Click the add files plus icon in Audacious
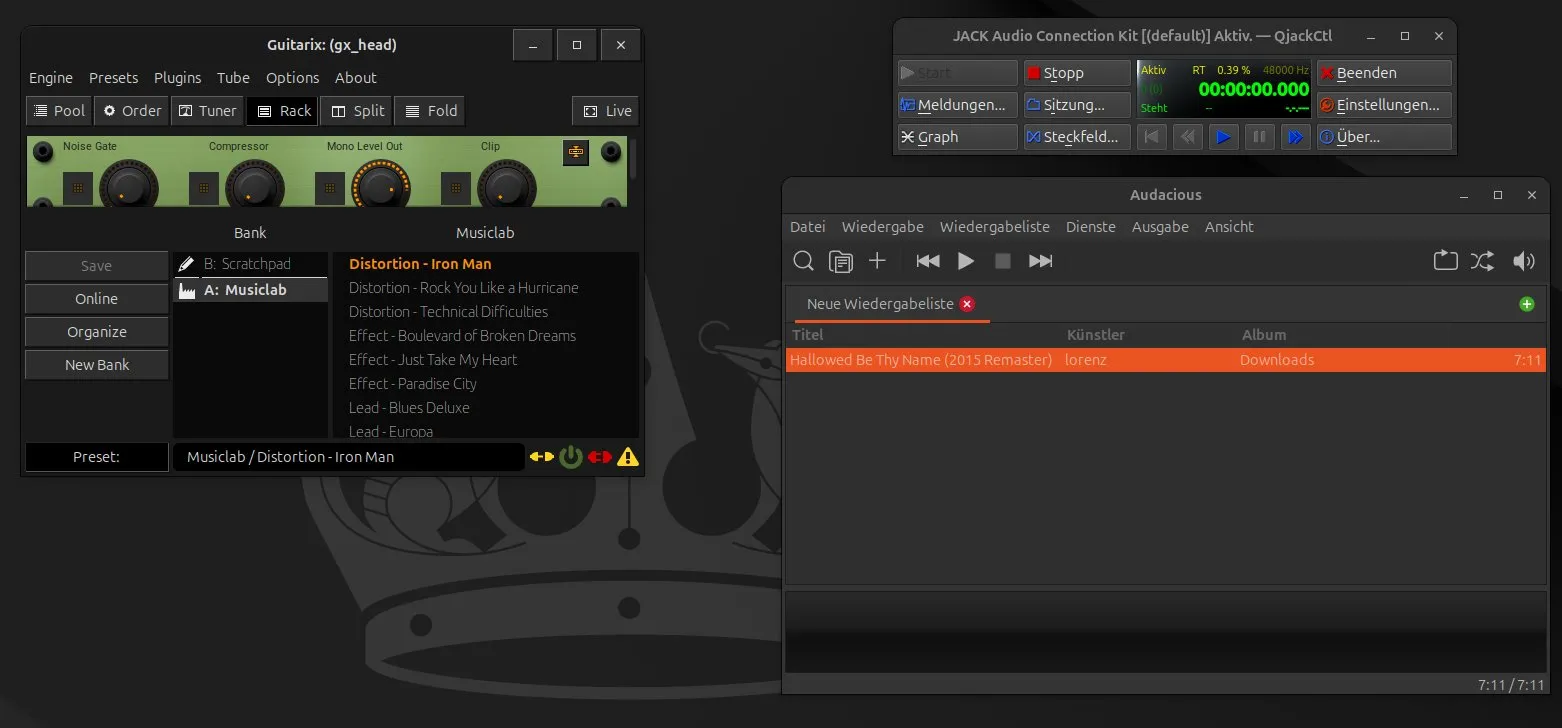The height and width of the screenshot is (728, 1562). tap(877, 261)
